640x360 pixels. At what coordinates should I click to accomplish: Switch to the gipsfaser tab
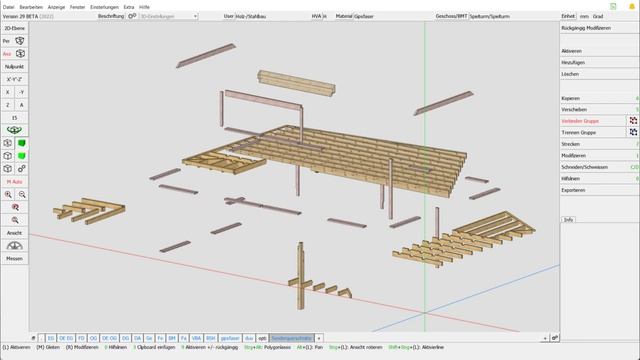(x=230, y=338)
